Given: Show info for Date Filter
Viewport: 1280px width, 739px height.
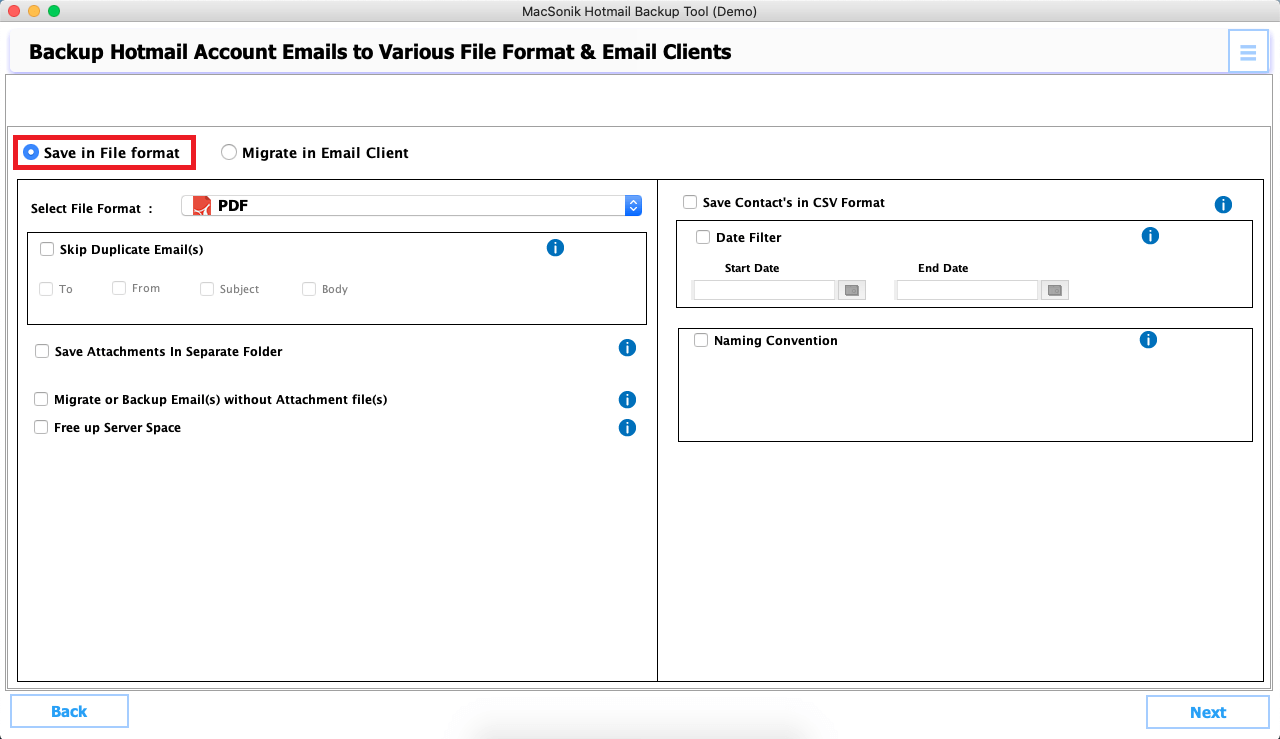Looking at the screenshot, I should click(1150, 236).
